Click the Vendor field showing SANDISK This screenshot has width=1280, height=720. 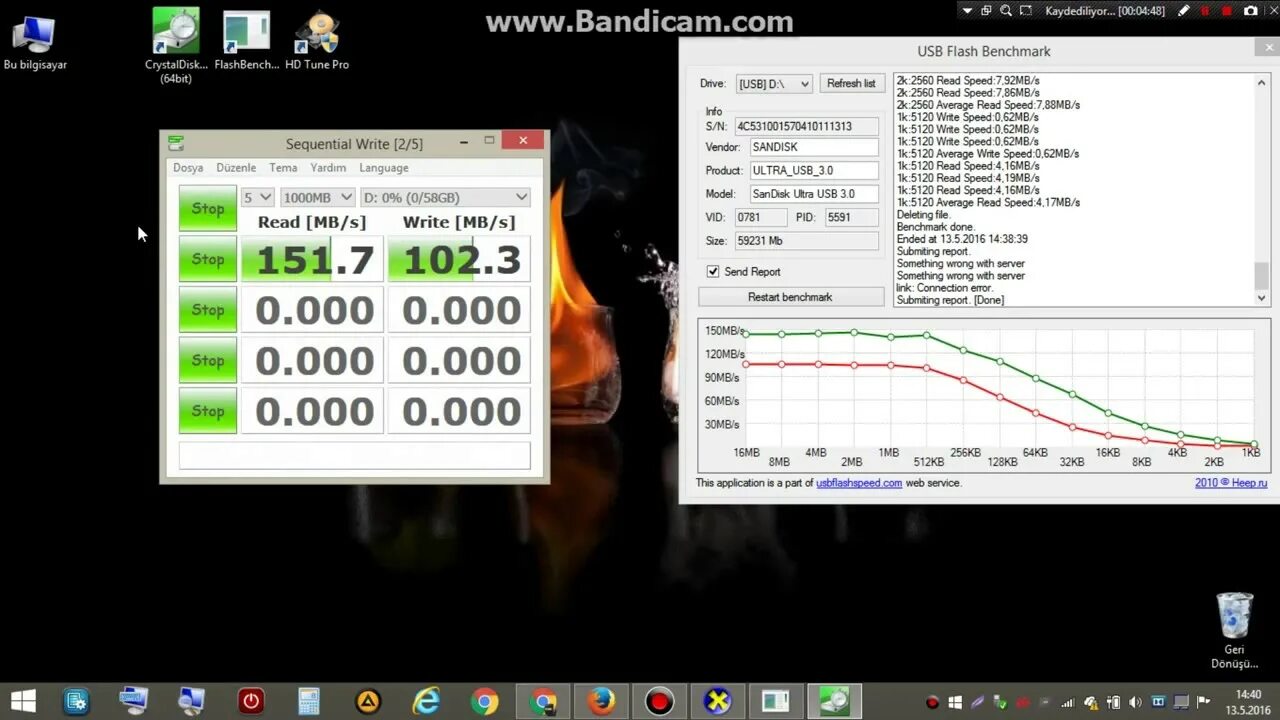[813, 147]
